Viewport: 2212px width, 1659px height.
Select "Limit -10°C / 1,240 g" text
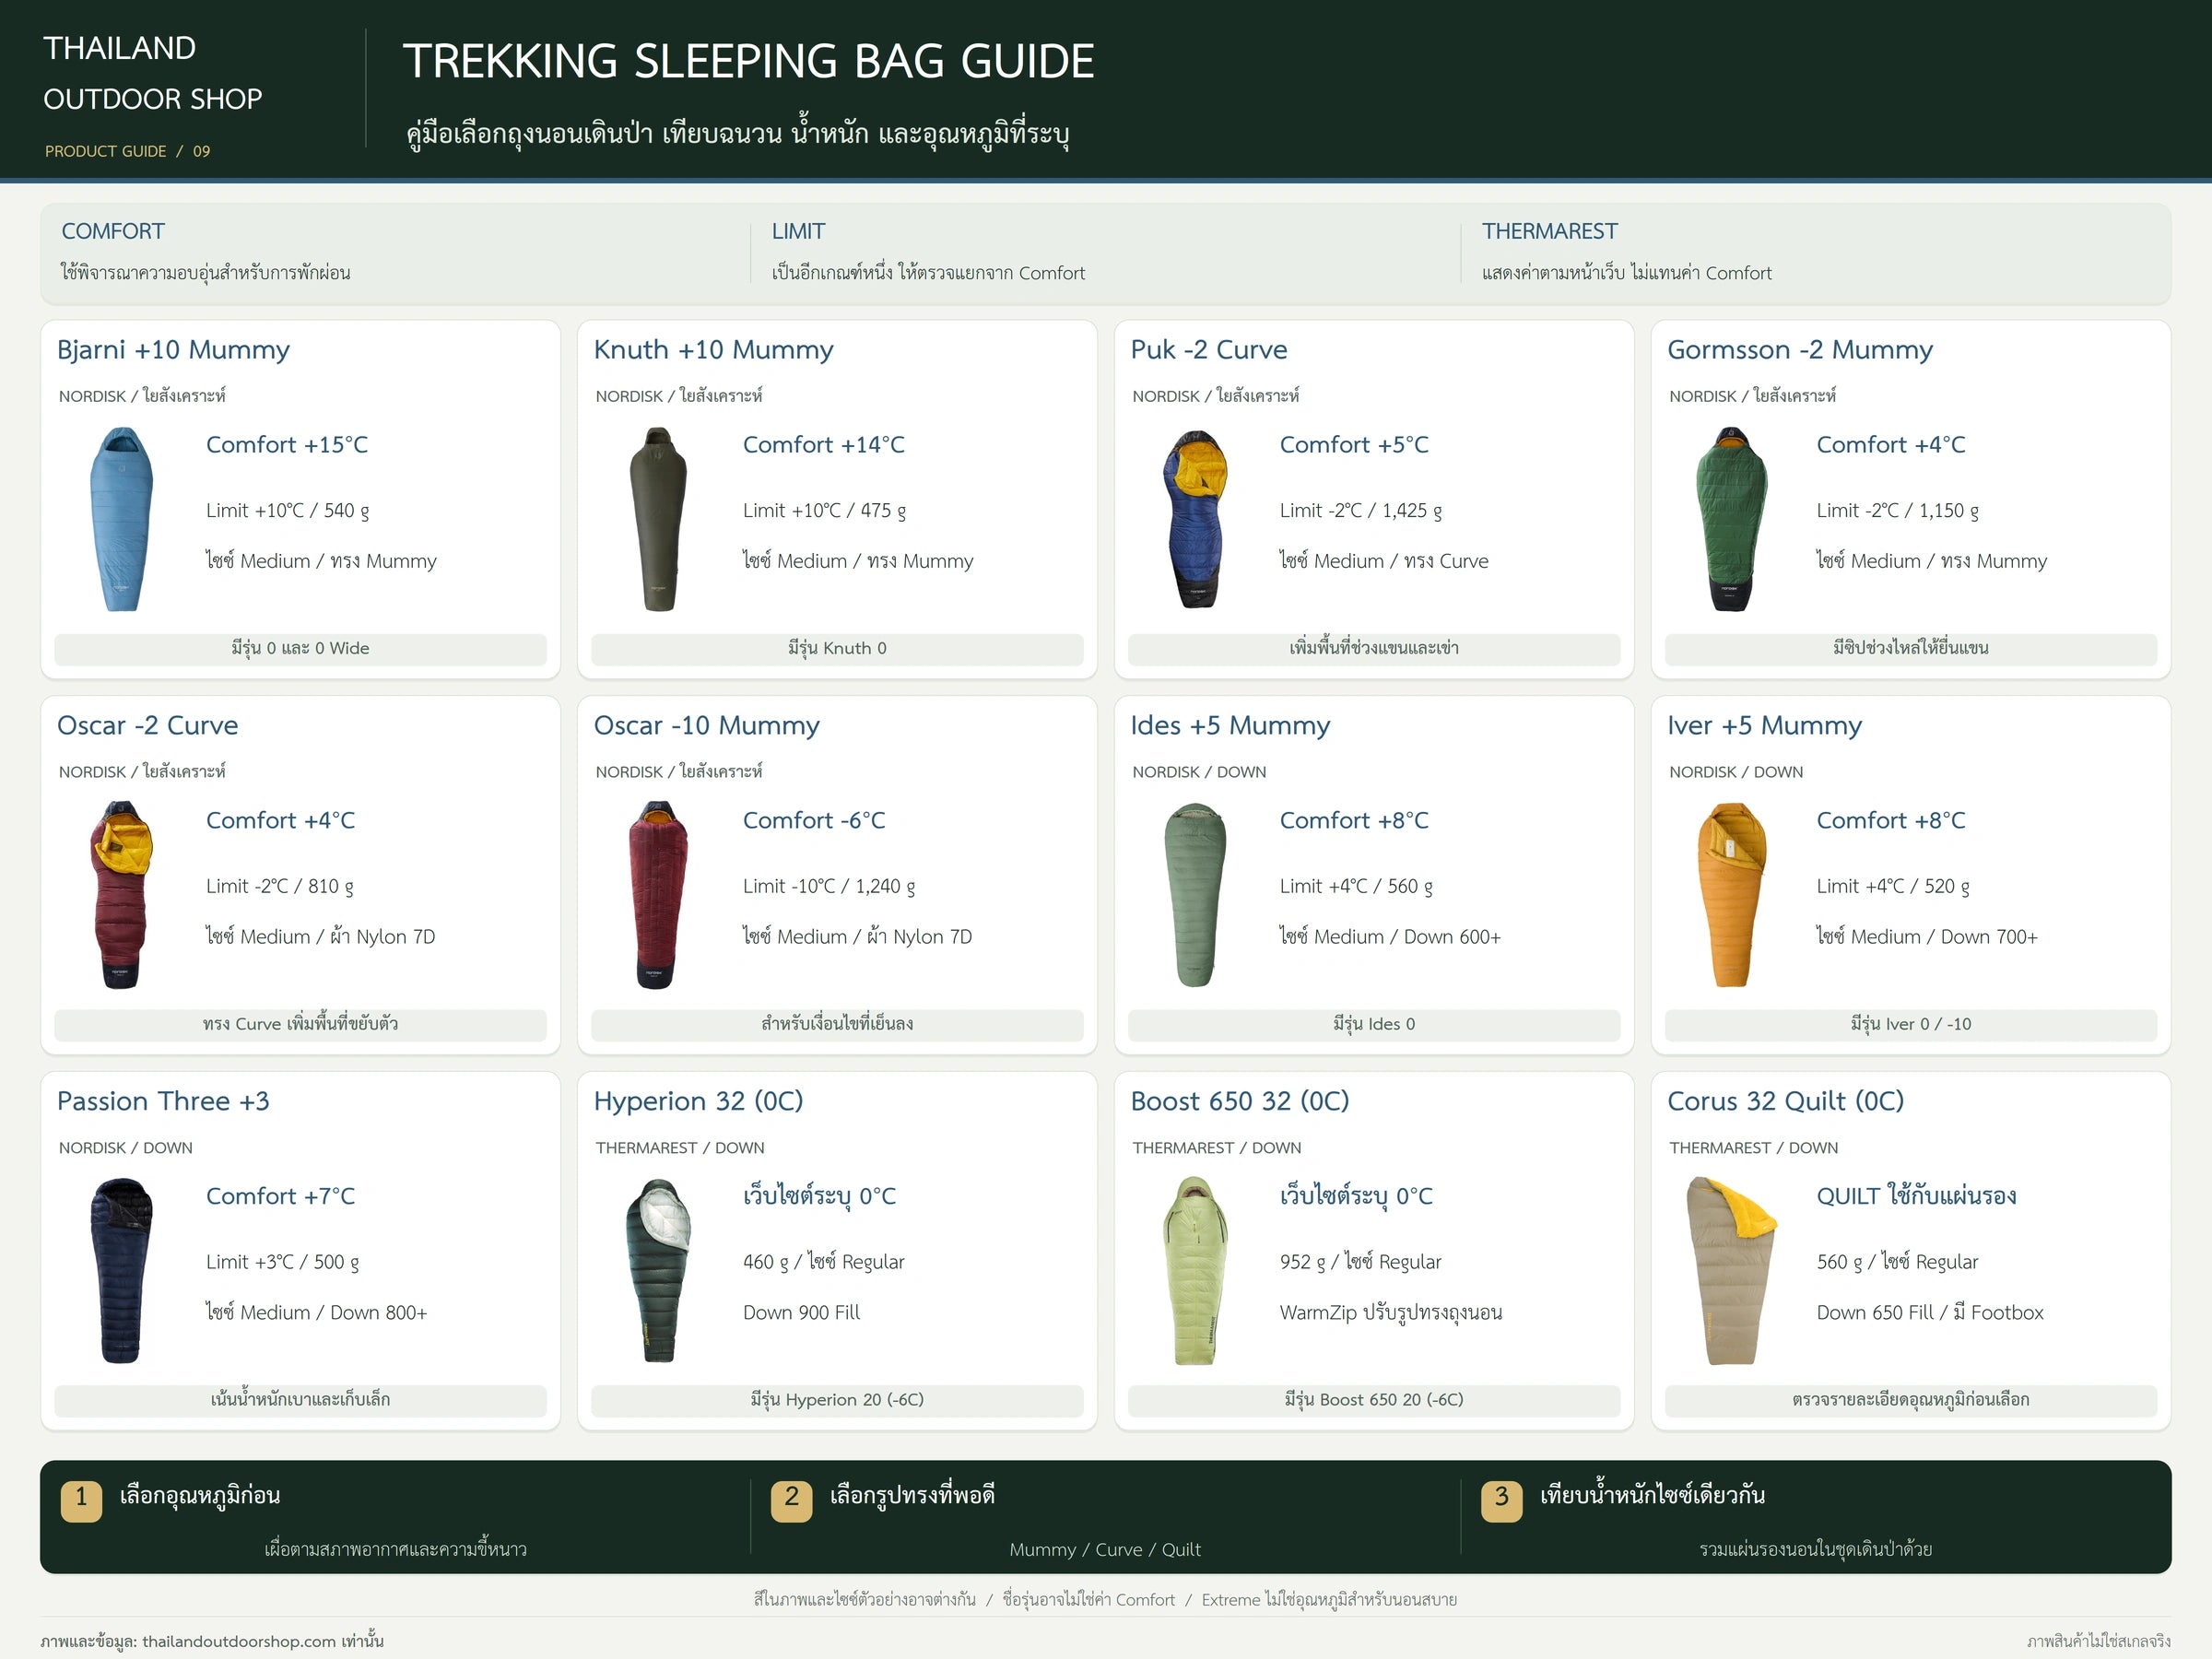coord(829,887)
